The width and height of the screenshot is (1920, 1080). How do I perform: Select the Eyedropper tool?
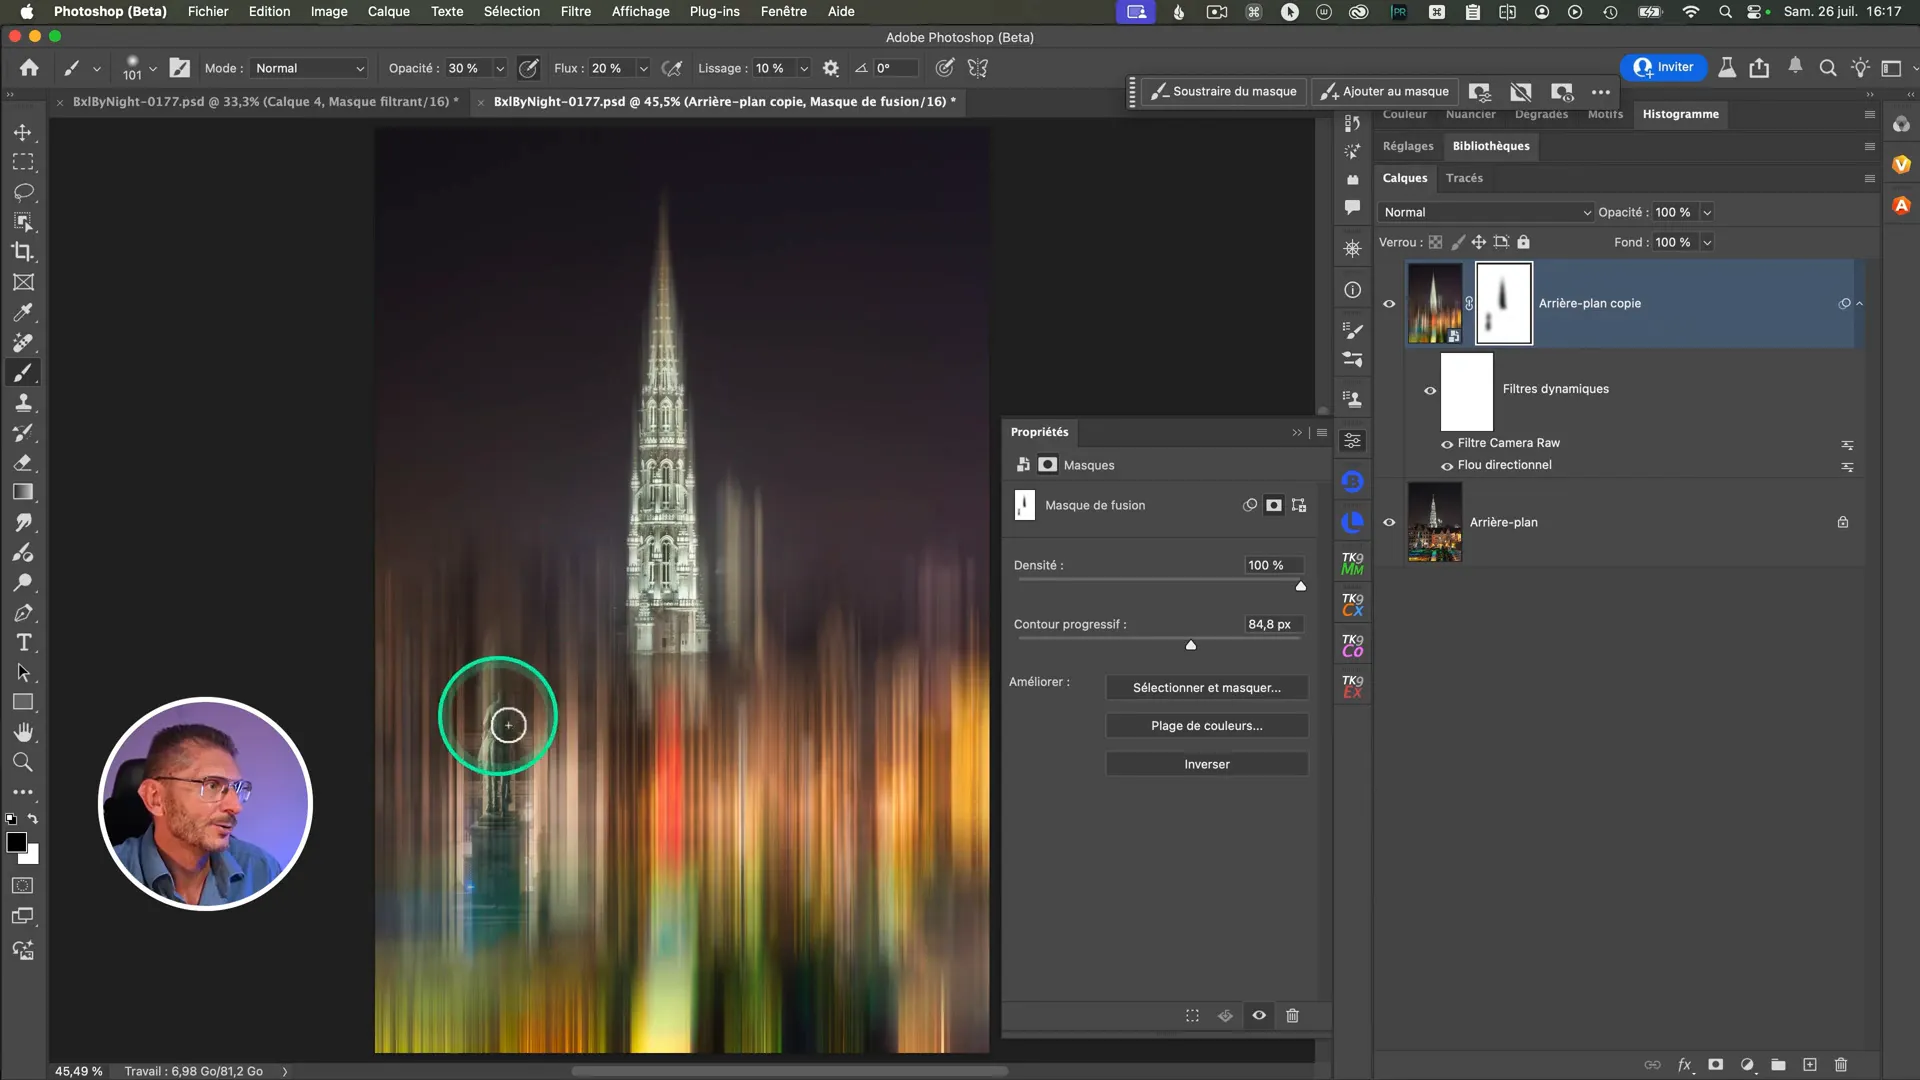point(23,312)
